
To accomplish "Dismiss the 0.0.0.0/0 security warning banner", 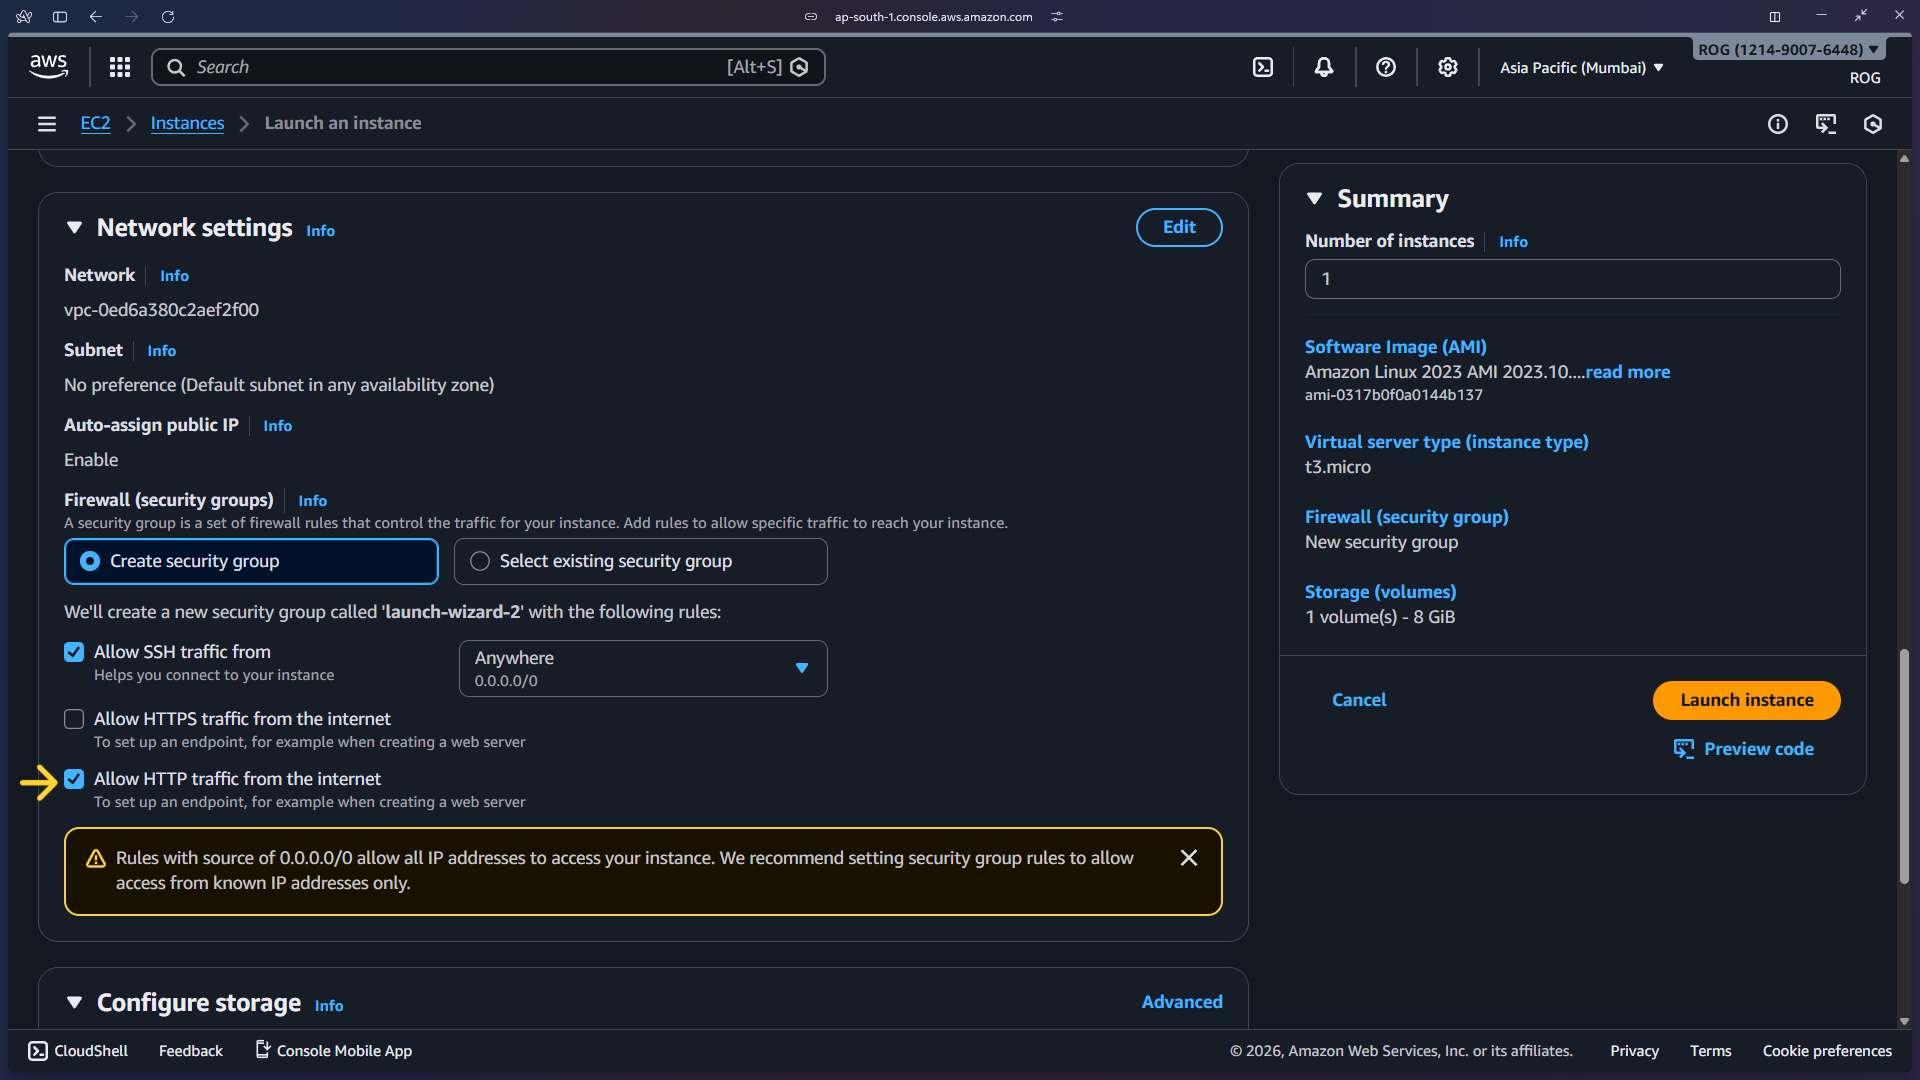I will [x=1188, y=857].
